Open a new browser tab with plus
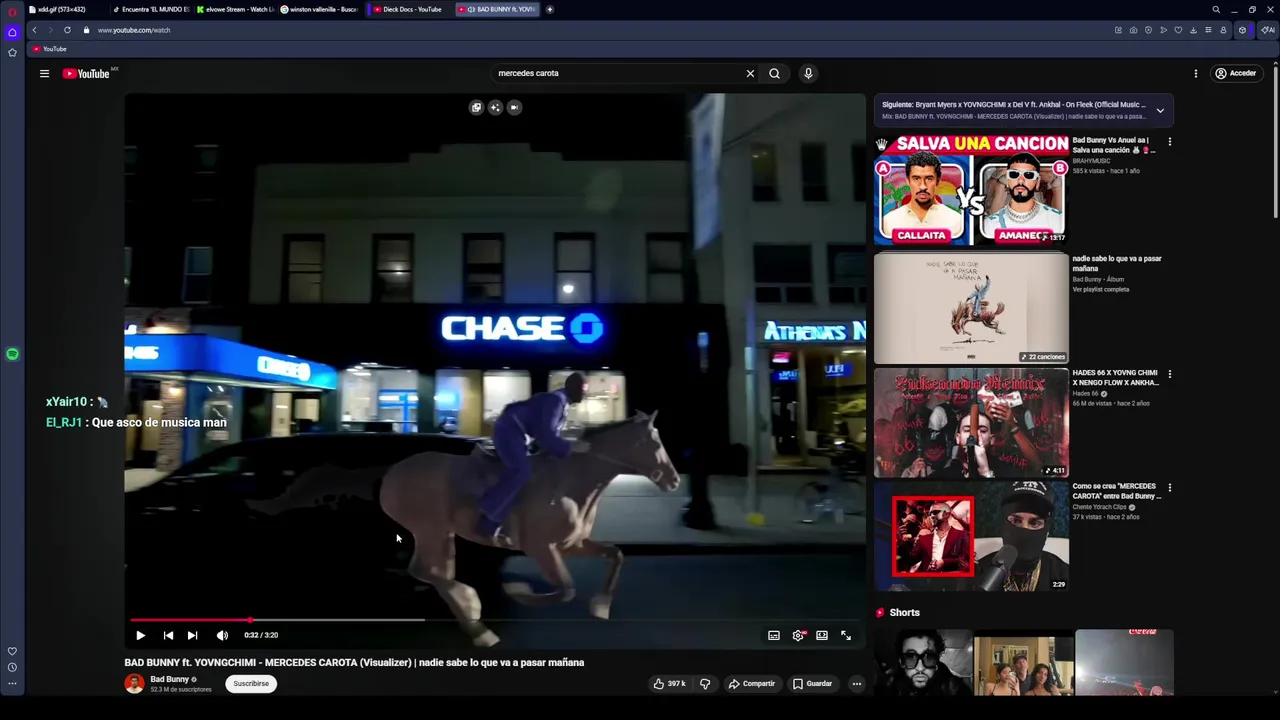1280x720 pixels. pos(549,9)
